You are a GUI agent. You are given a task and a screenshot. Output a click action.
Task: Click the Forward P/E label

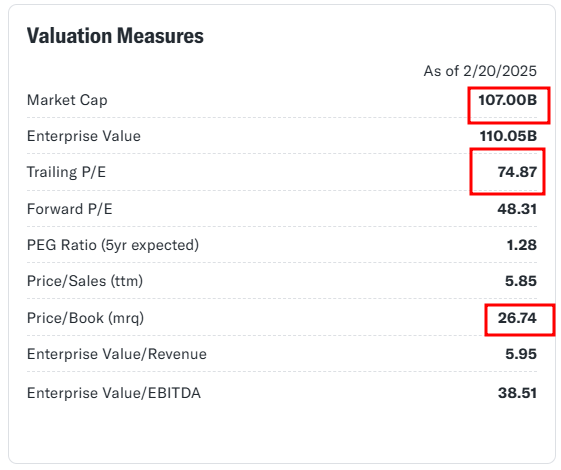pos(69,209)
